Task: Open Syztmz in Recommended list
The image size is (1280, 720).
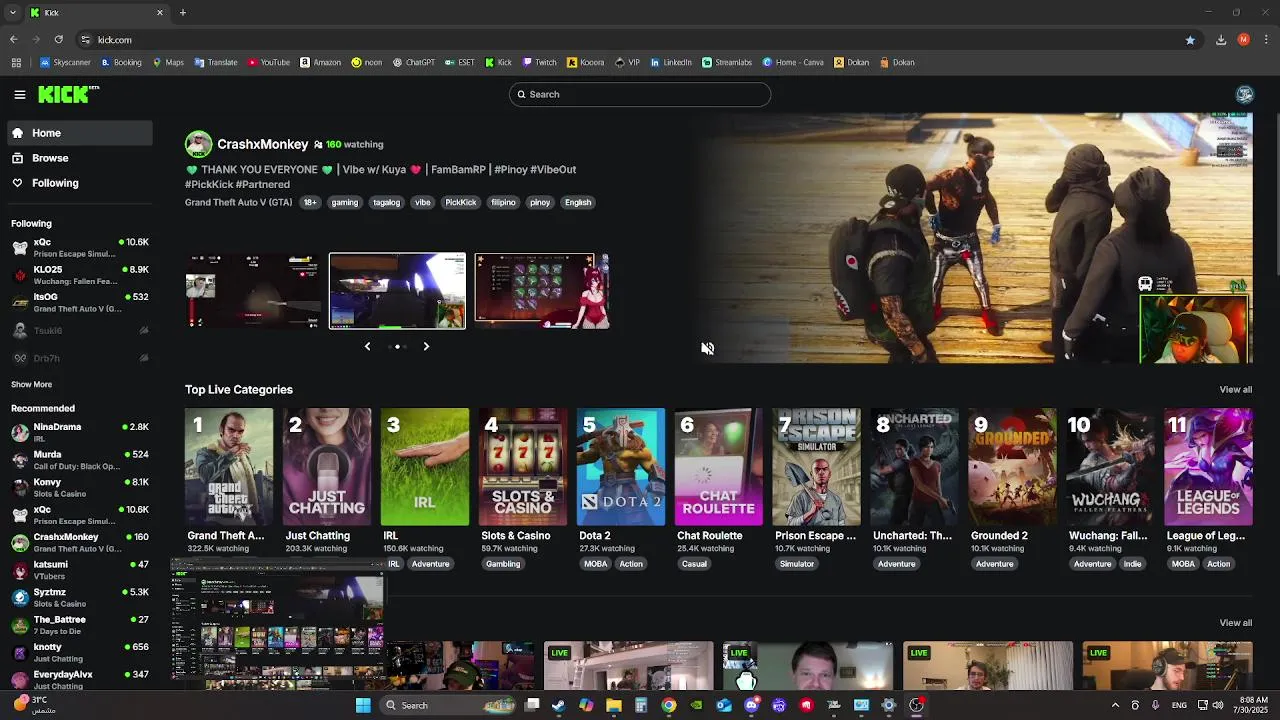Action: tap(78, 597)
